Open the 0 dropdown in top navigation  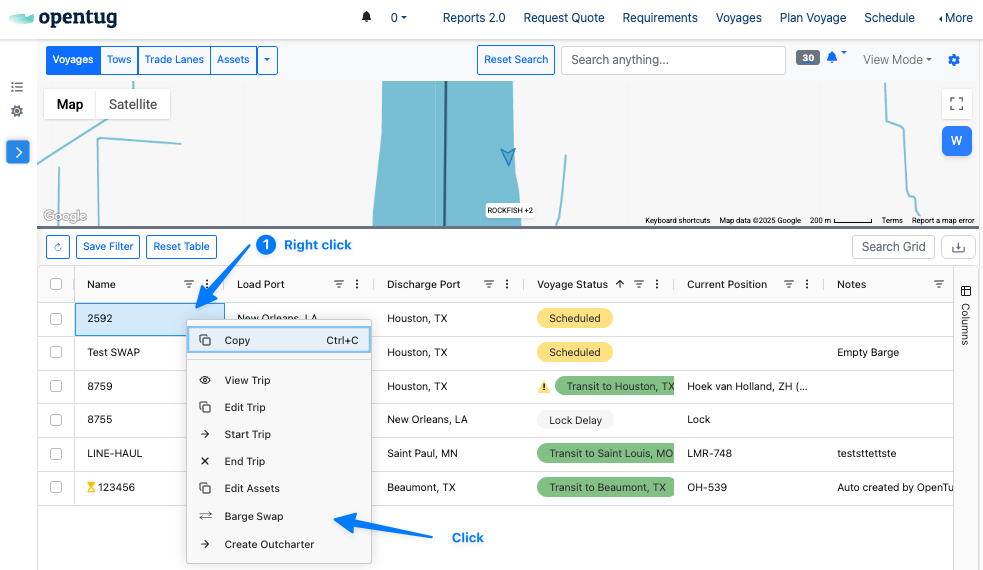398,18
